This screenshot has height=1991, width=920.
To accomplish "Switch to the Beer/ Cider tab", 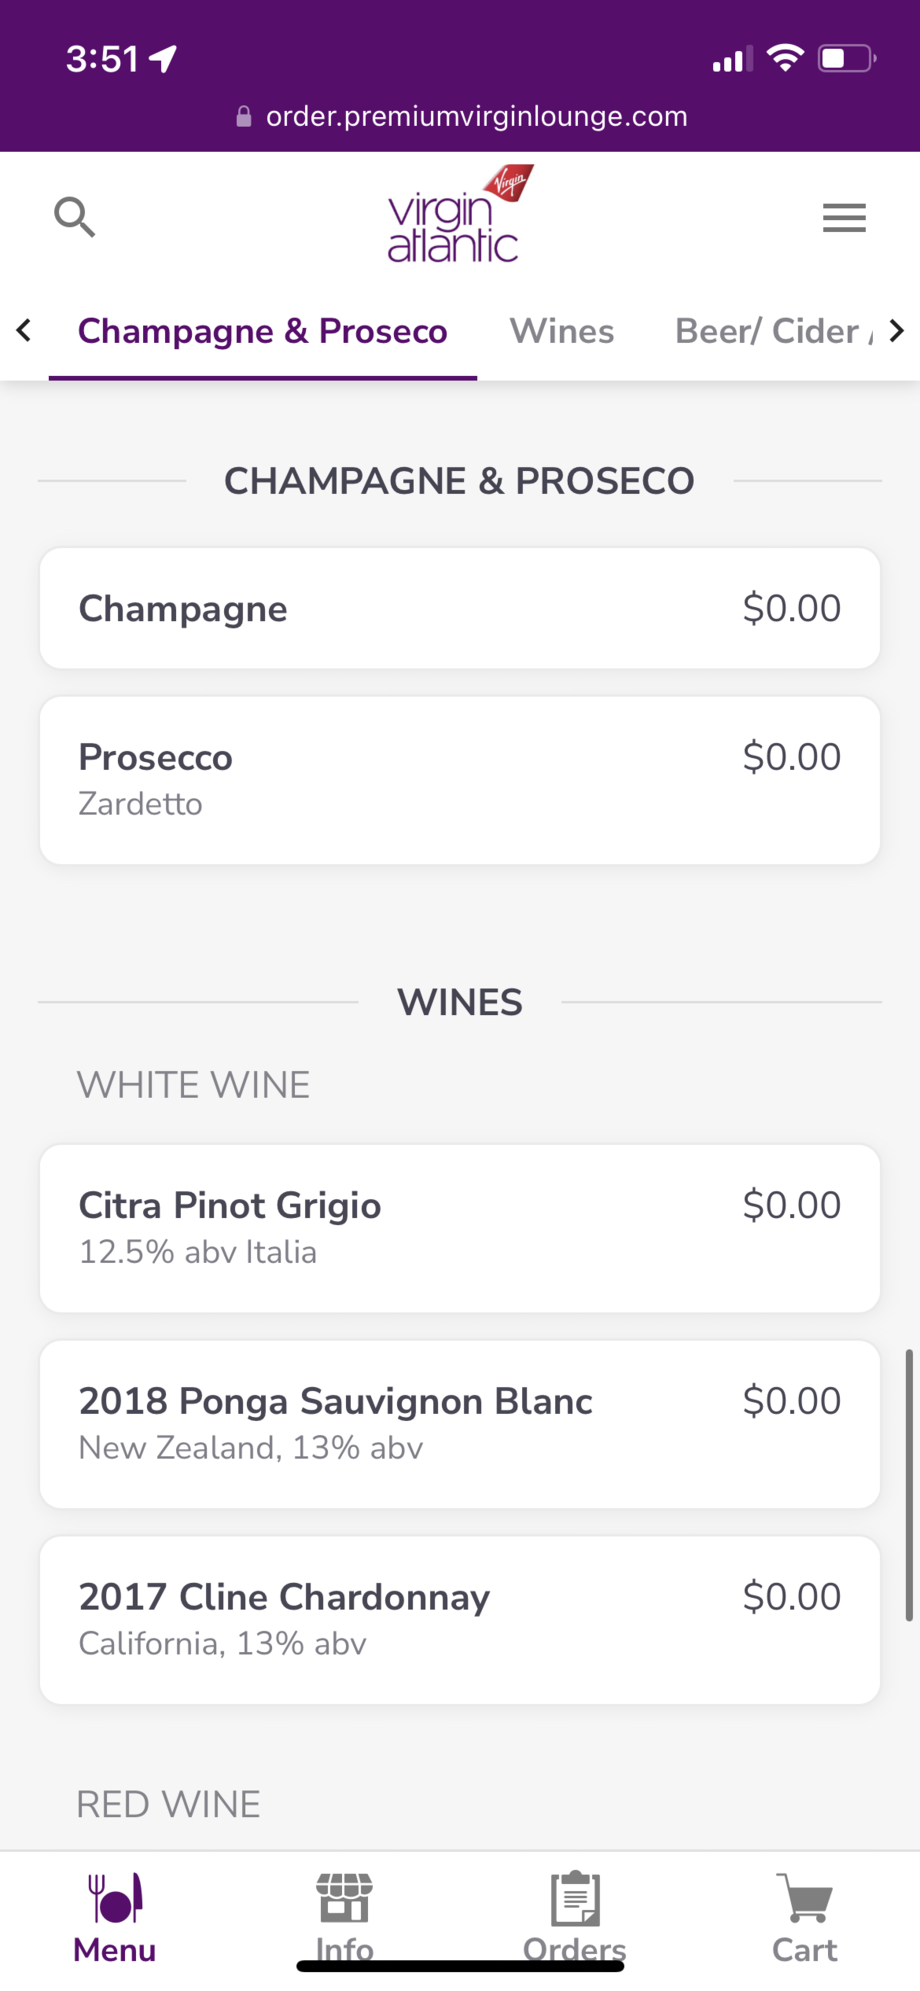I will click(x=767, y=331).
